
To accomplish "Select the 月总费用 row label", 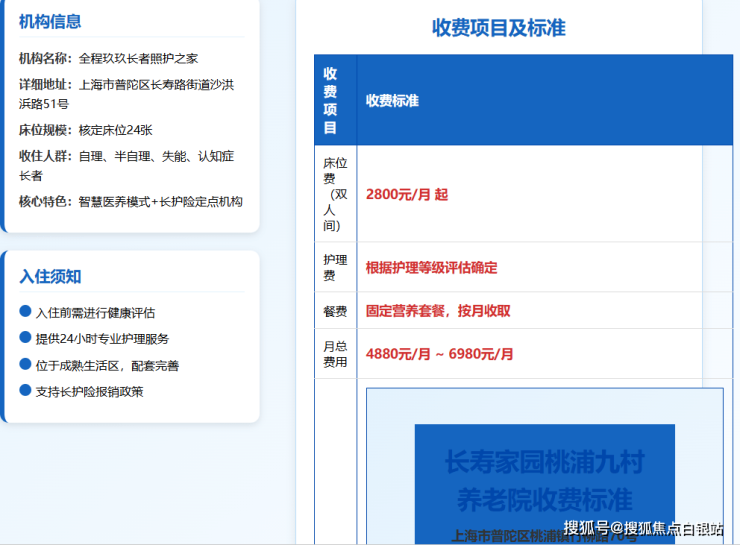I will (x=336, y=354).
